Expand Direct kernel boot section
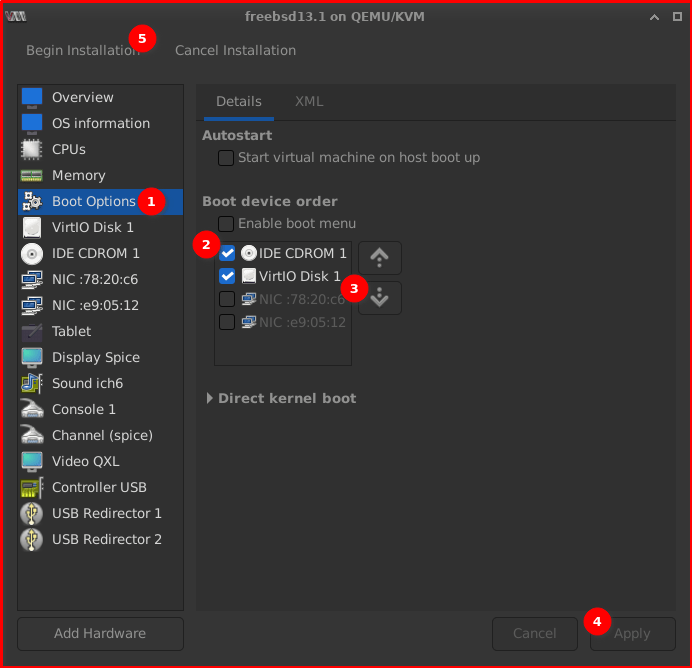Viewport: 692px width, 668px height. 210,398
